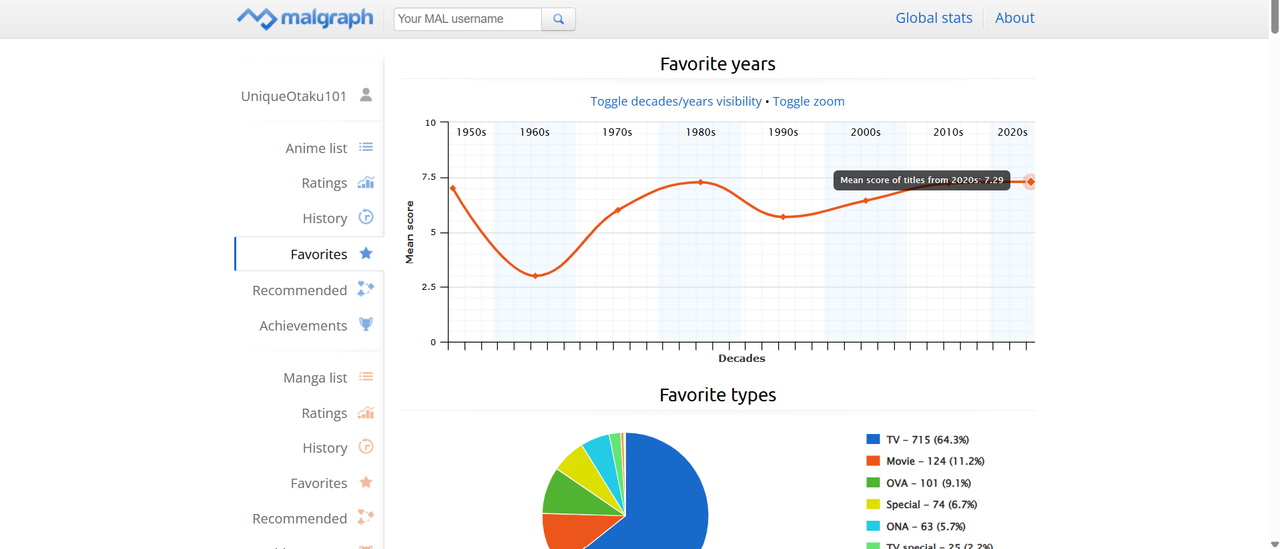Toggle decades/years visibility on the chart
1280x549 pixels.
[x=676, y=101]
